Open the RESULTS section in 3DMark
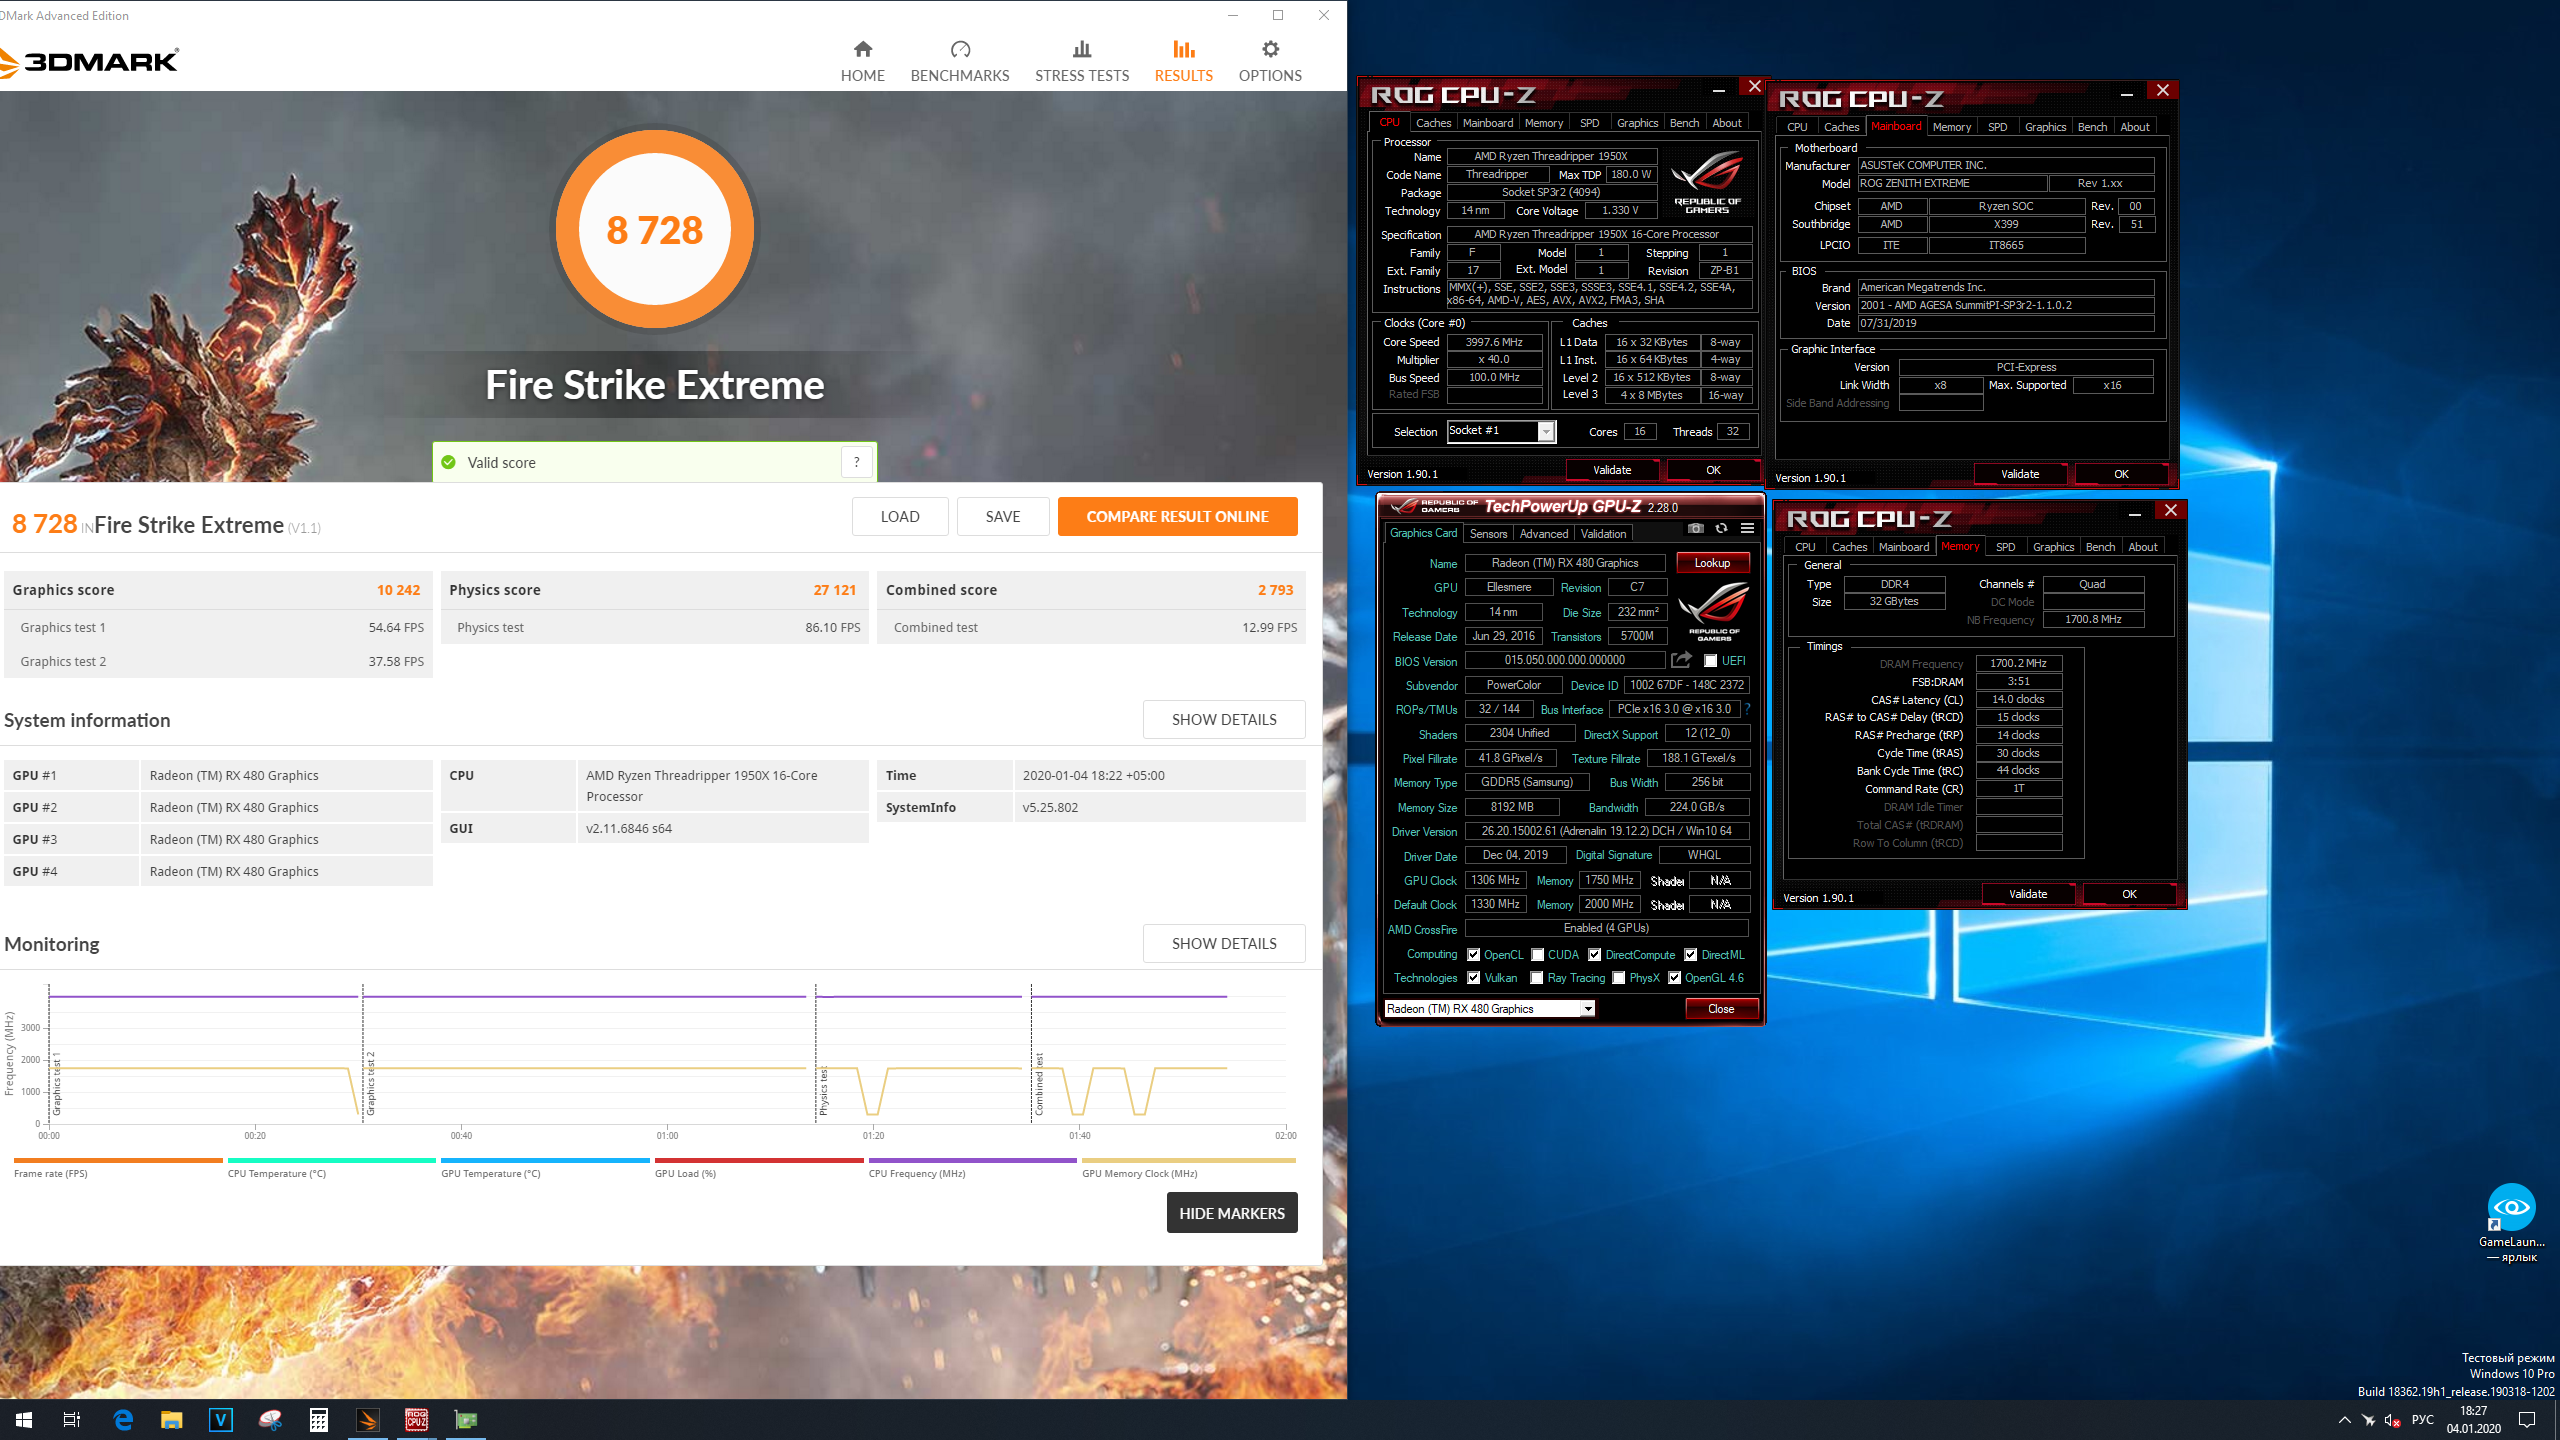 1183,61
